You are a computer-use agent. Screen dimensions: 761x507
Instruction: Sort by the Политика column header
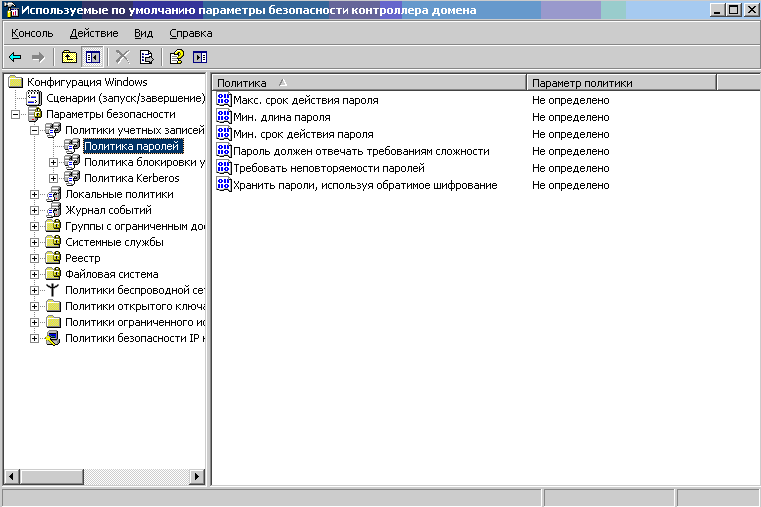click(x=369, y=83)
